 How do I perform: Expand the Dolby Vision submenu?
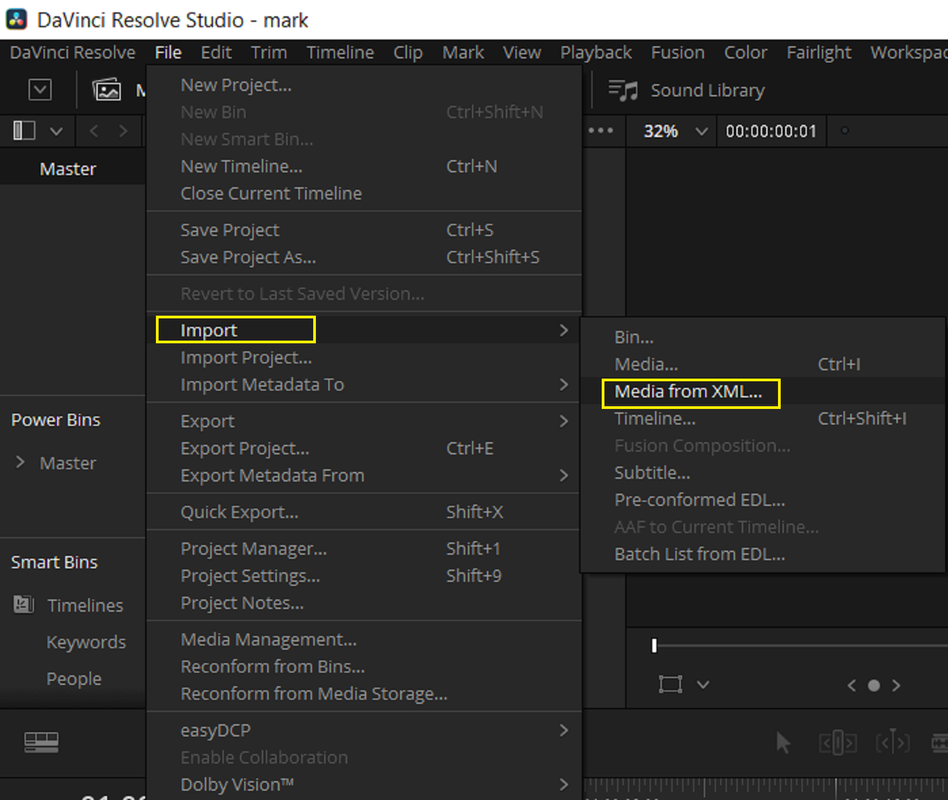click(x=563, y=784)
